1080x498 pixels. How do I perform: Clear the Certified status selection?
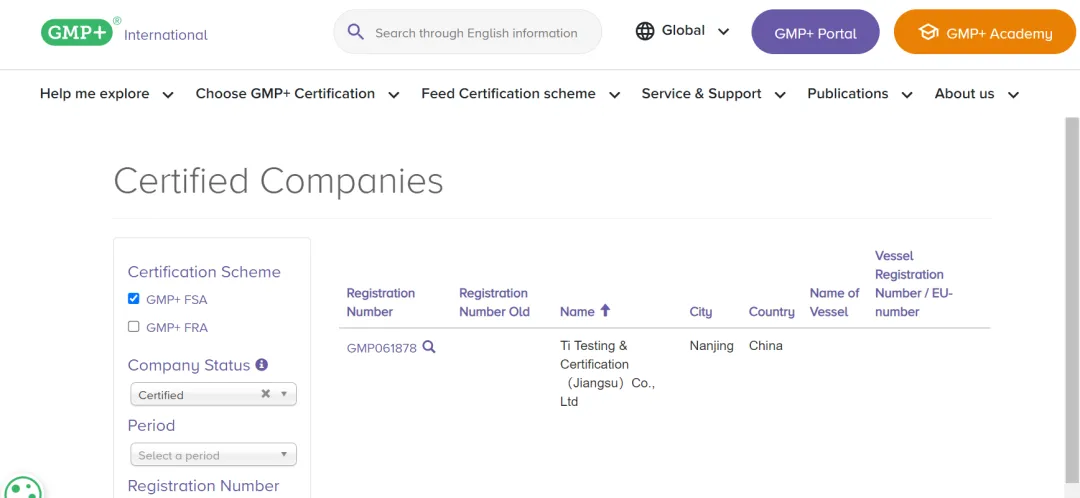coord(266,394)
